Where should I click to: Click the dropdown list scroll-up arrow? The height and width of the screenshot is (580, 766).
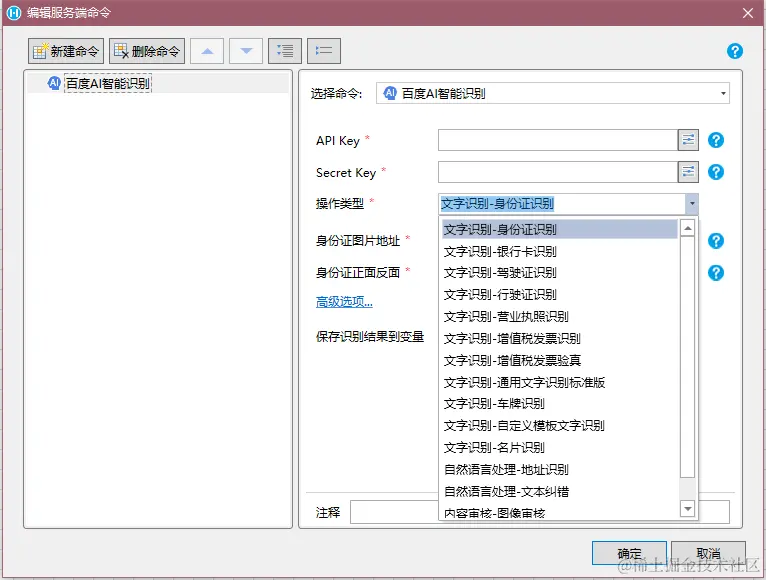(x=687, y=228)
